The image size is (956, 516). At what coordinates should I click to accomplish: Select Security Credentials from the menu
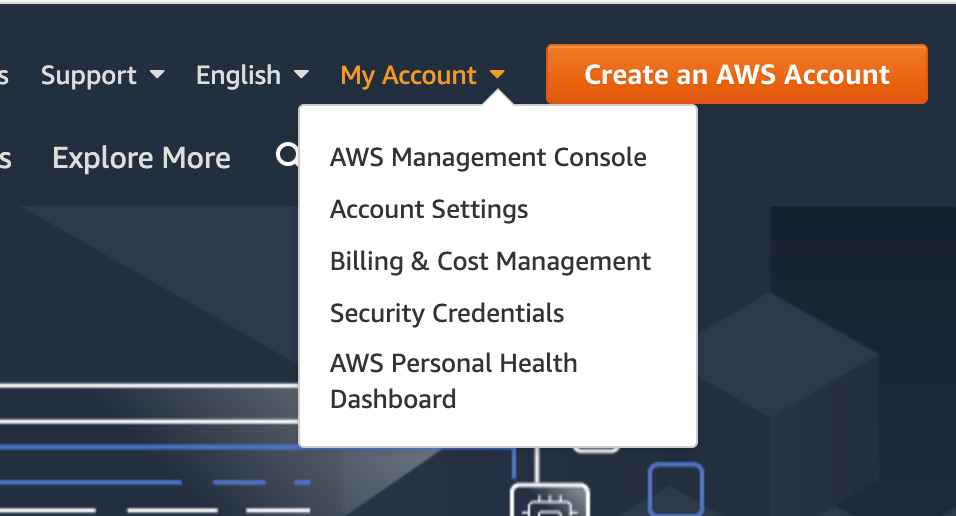447,313
